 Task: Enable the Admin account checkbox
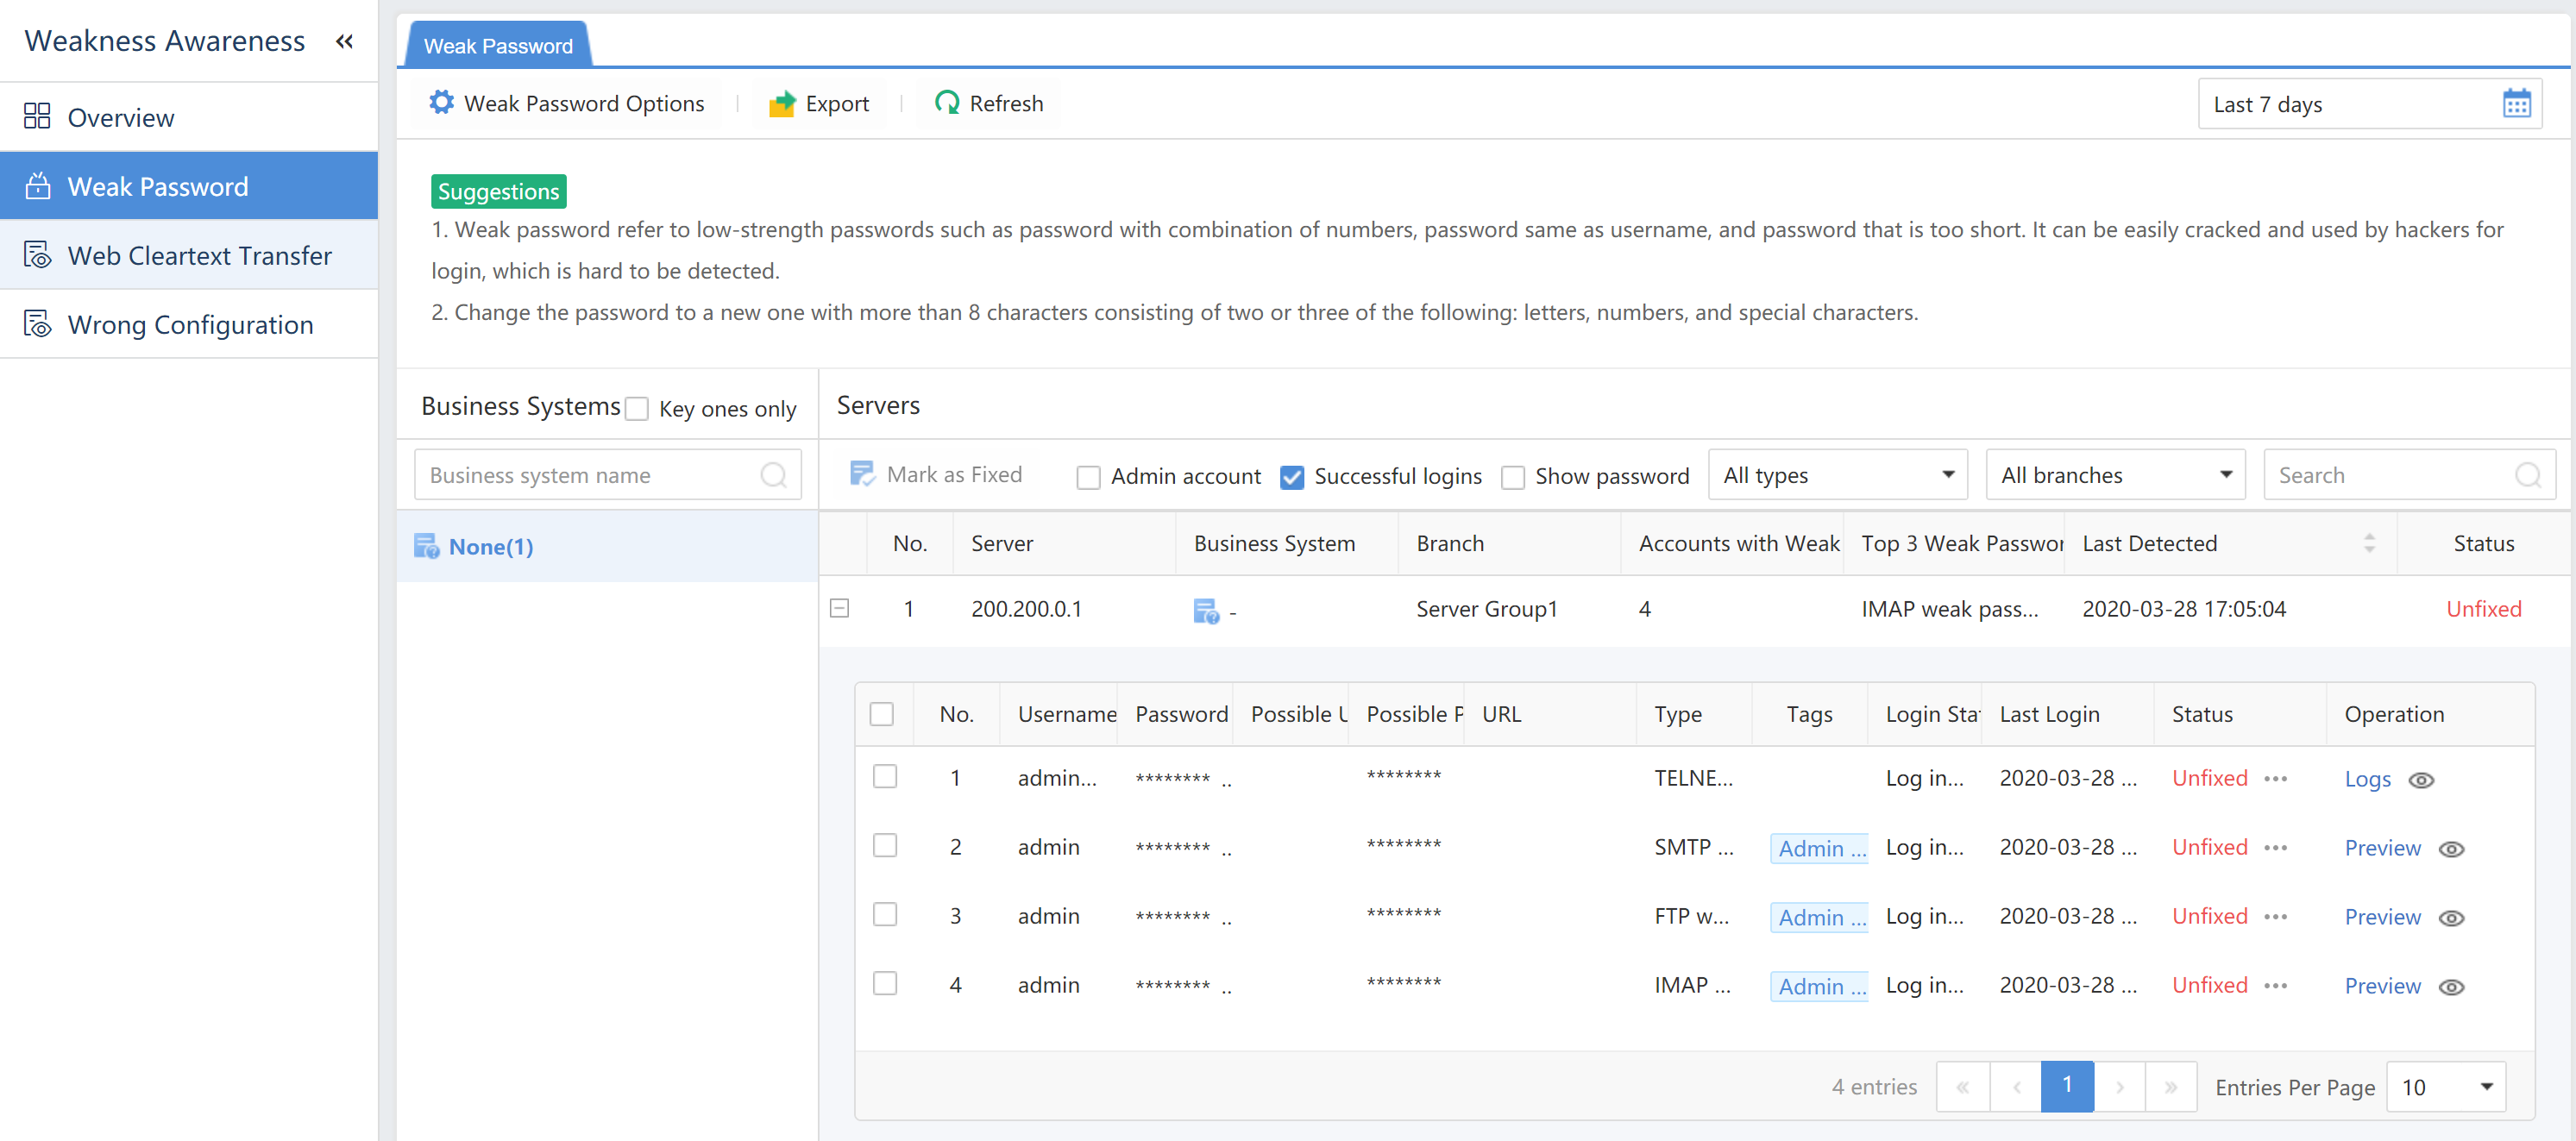pos(1088,477)
